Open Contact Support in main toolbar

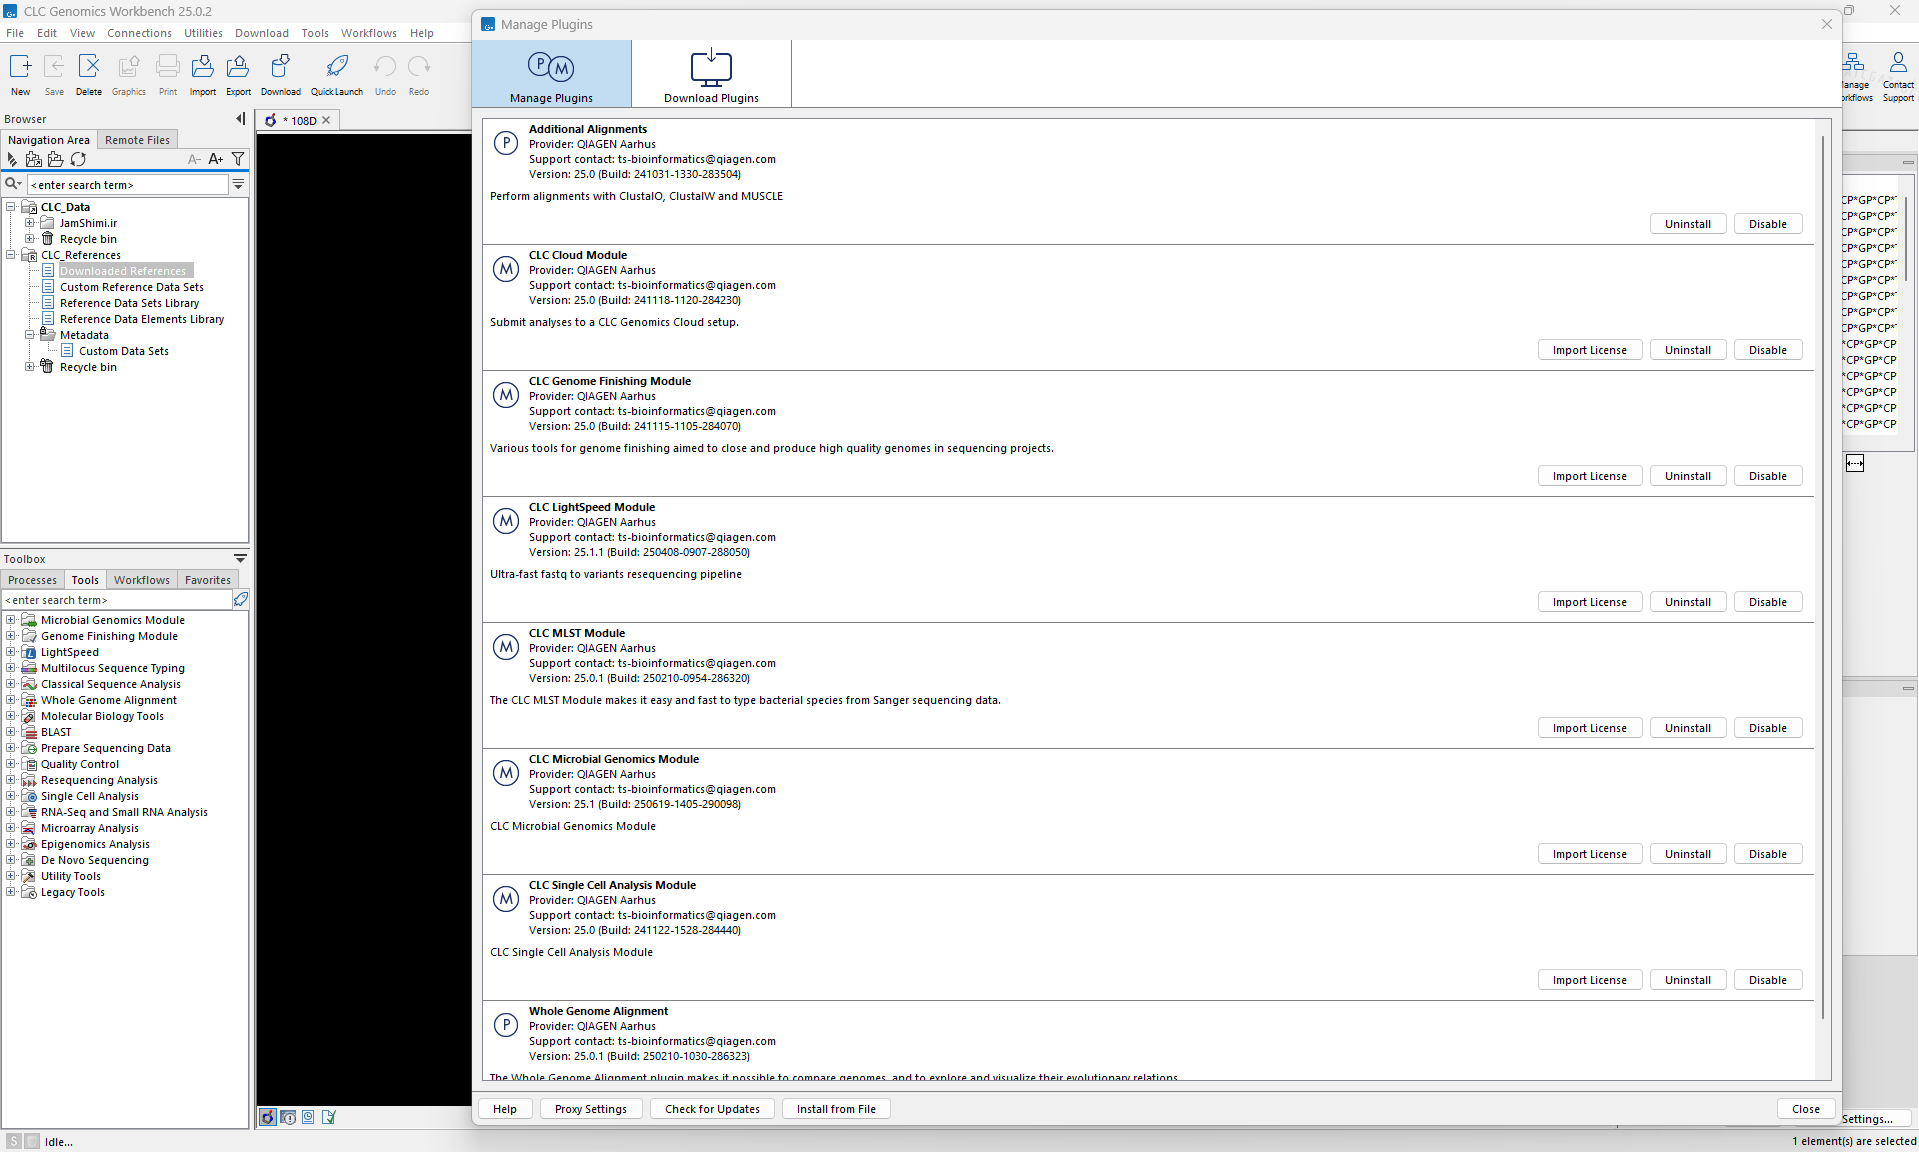click(x=1897, y=76)
